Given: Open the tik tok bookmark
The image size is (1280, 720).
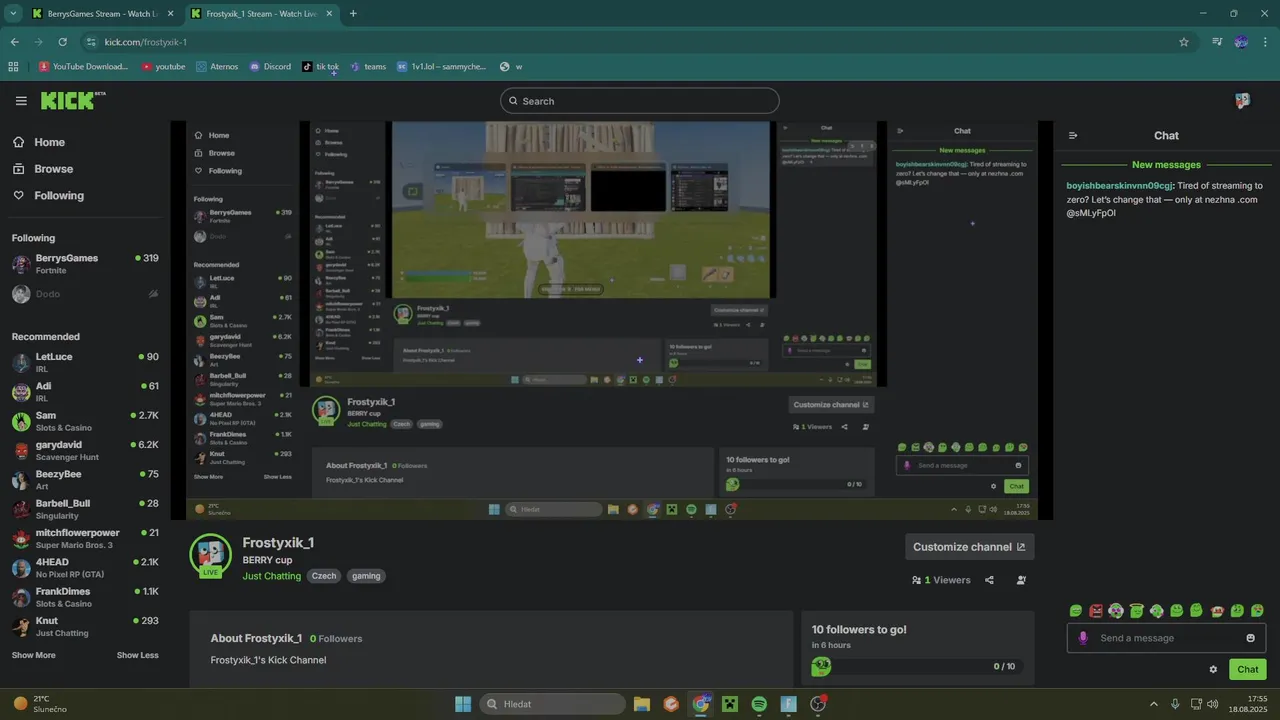Looking at the screenshot, I should pos(321,67).
